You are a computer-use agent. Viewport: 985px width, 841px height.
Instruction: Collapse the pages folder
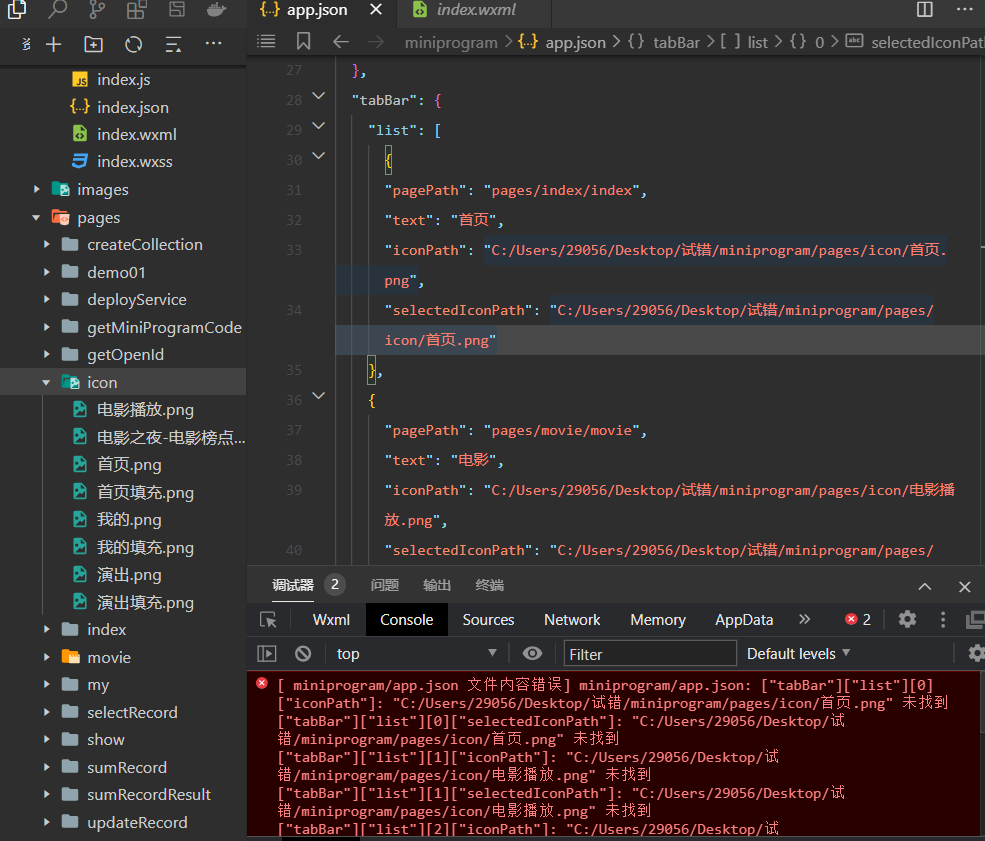click(x=36, y=217)
